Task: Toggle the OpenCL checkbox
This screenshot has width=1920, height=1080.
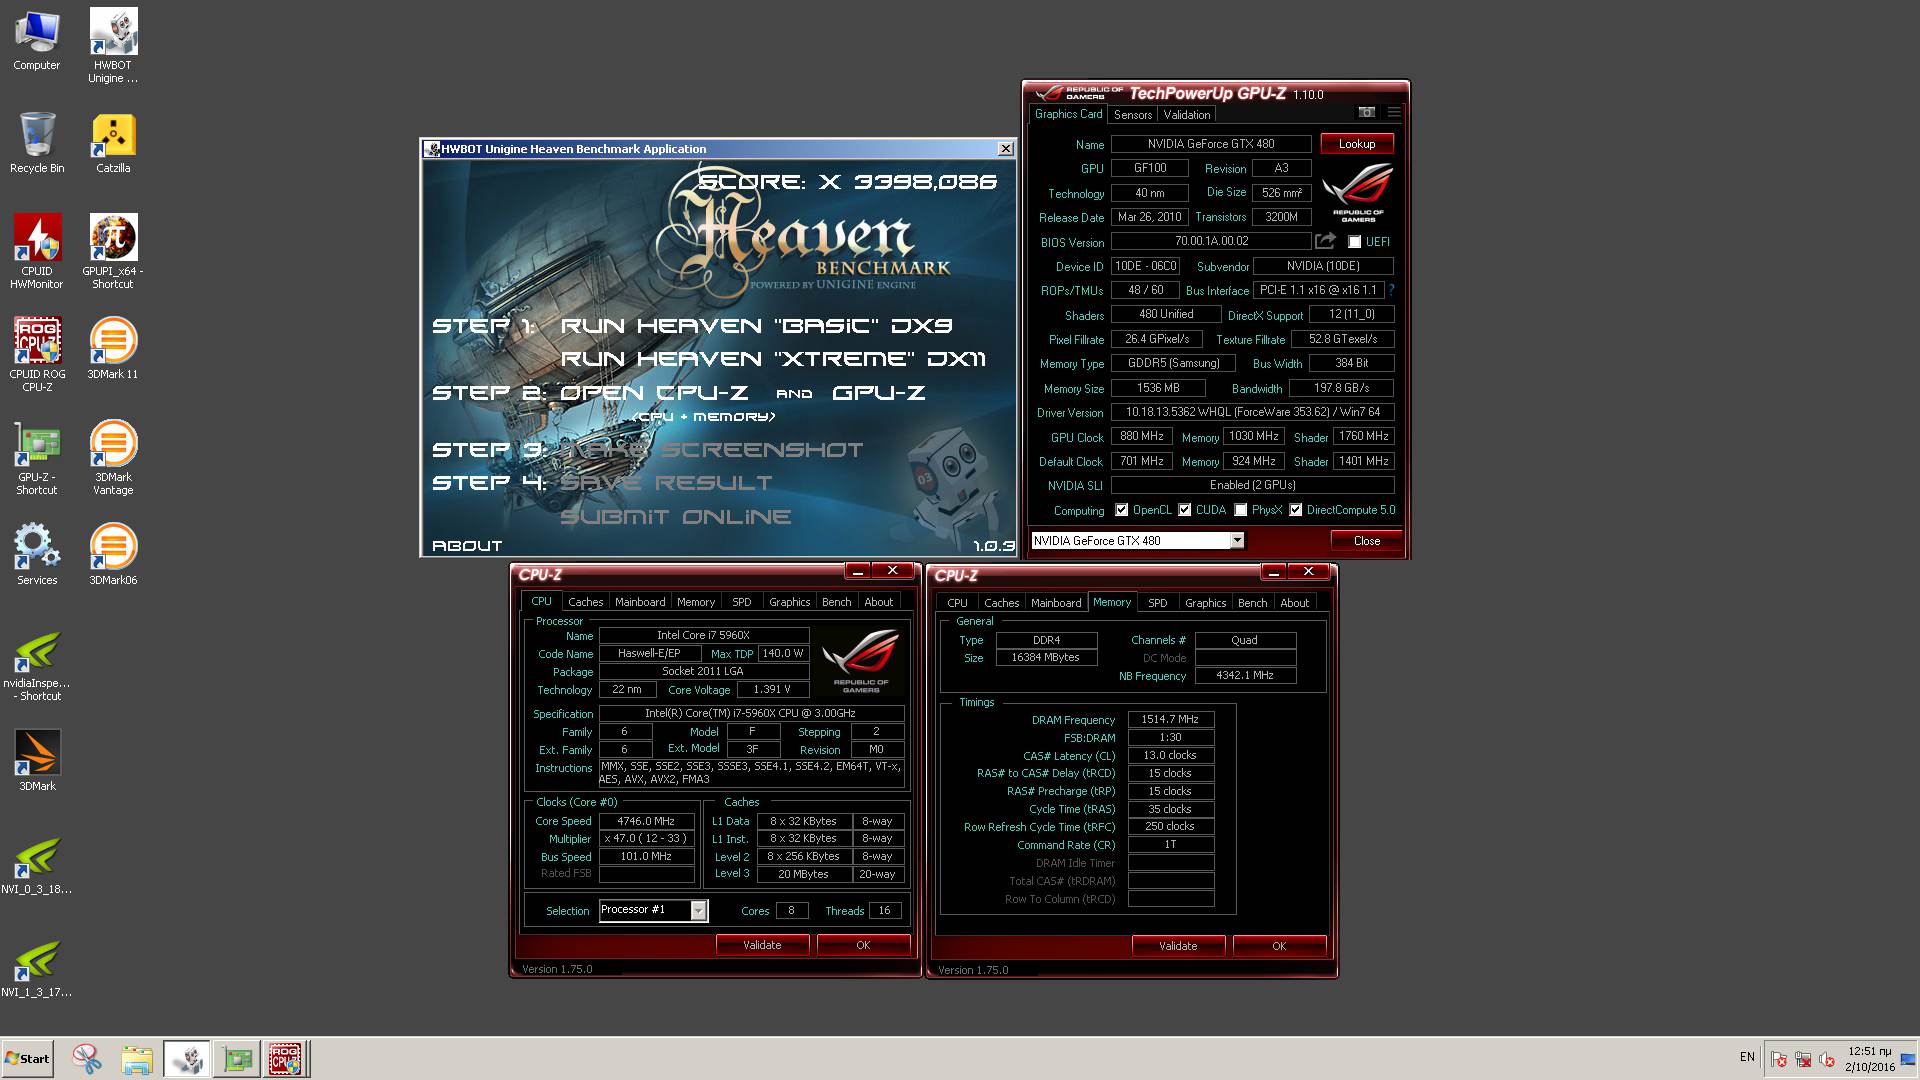Action: 1121,510
